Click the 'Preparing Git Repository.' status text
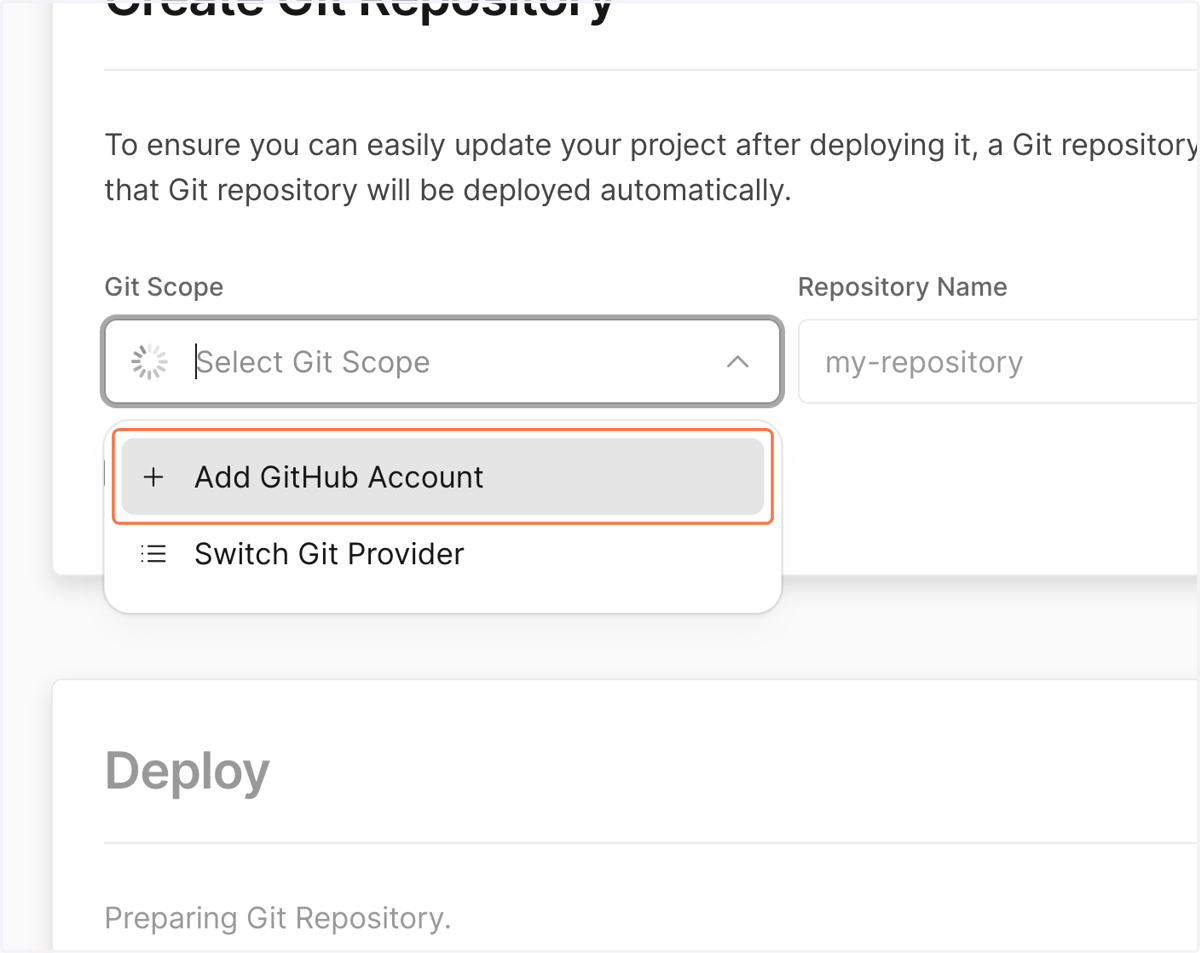The width and height of the screenshot is (1200, 953). 278,918
